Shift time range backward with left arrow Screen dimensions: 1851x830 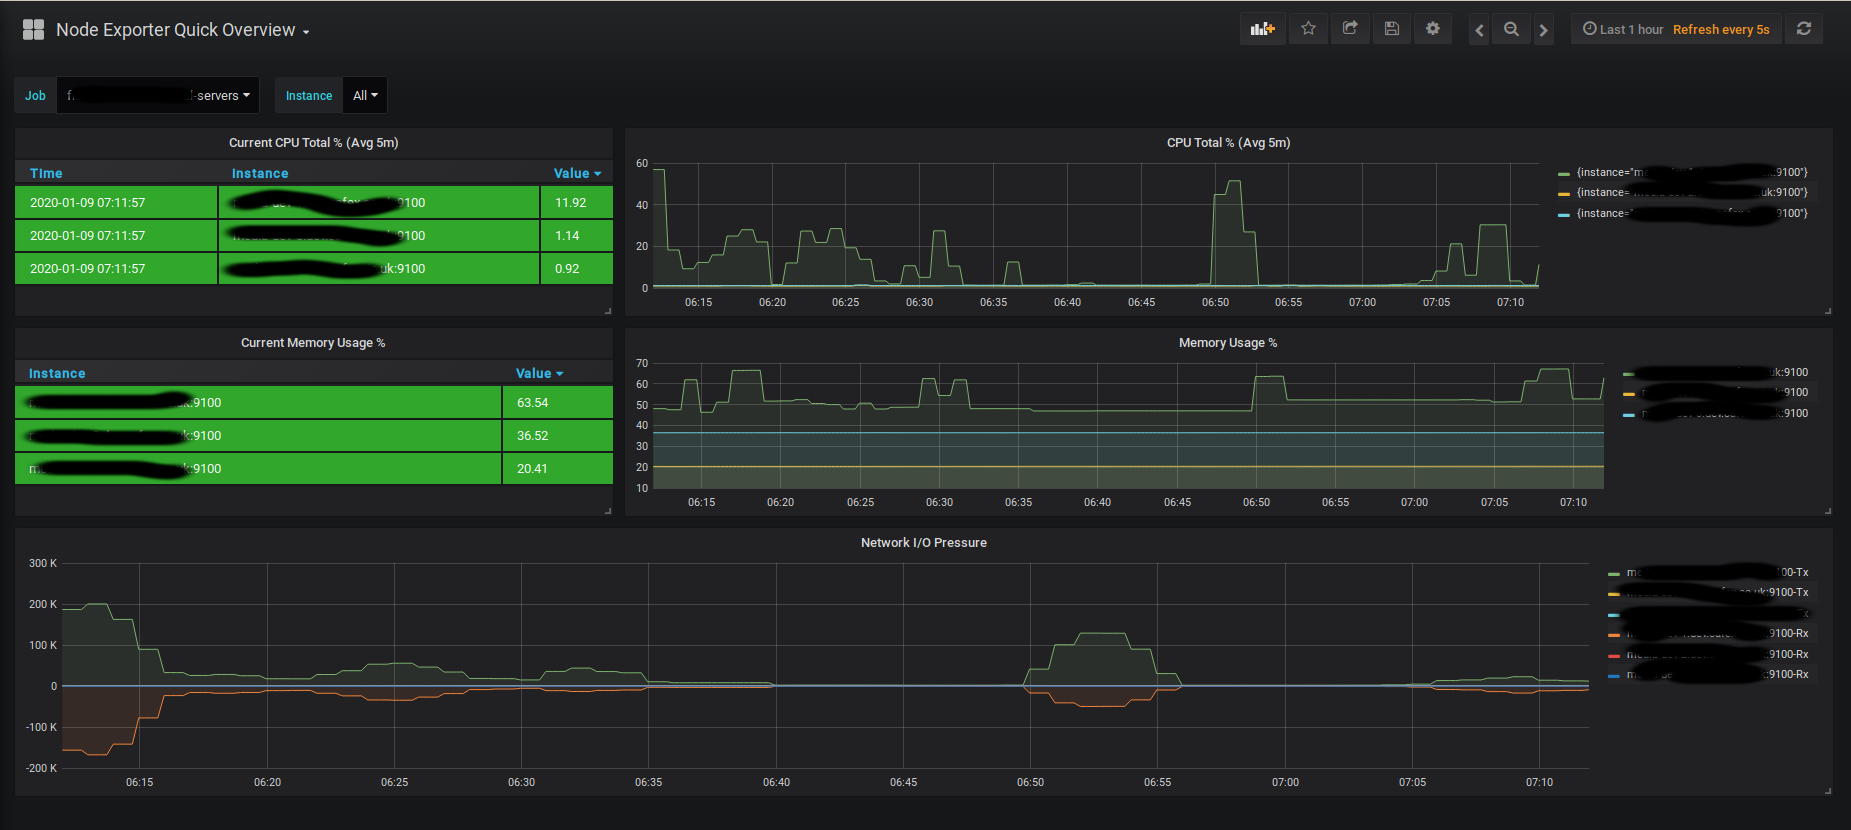point(1480,30)
